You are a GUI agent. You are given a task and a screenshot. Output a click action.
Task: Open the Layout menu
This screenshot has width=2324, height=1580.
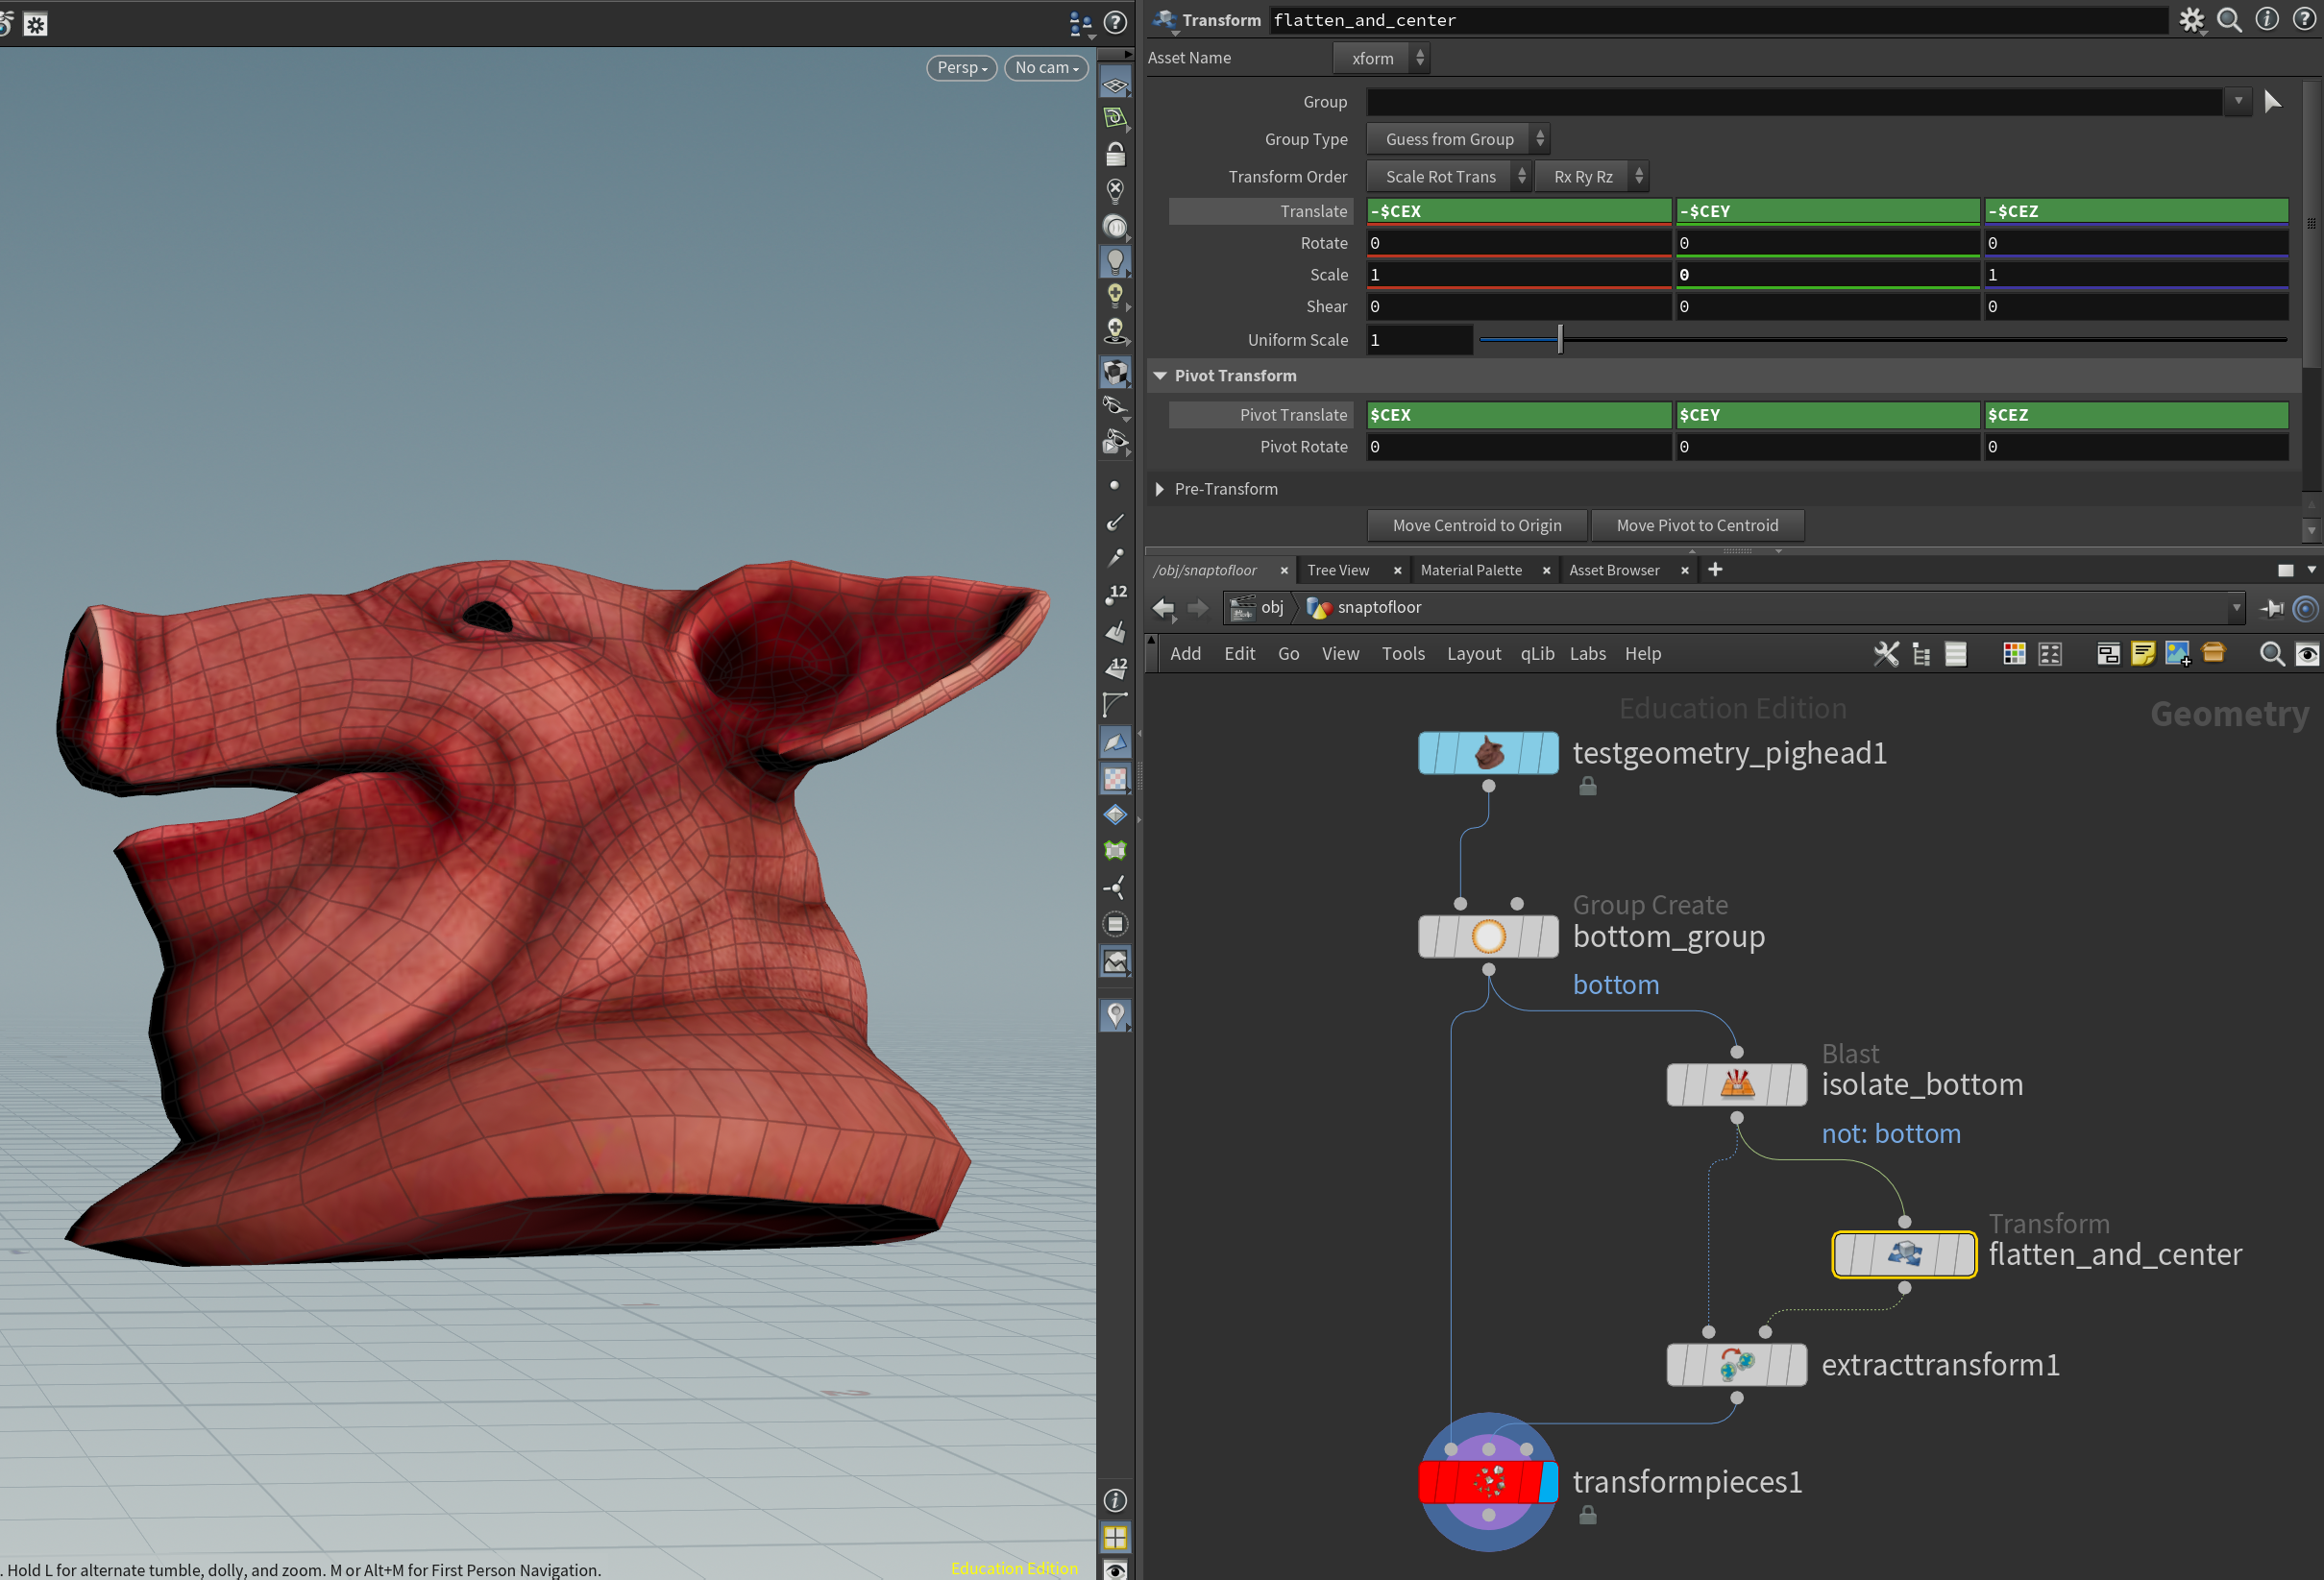tap(1473, 654)
